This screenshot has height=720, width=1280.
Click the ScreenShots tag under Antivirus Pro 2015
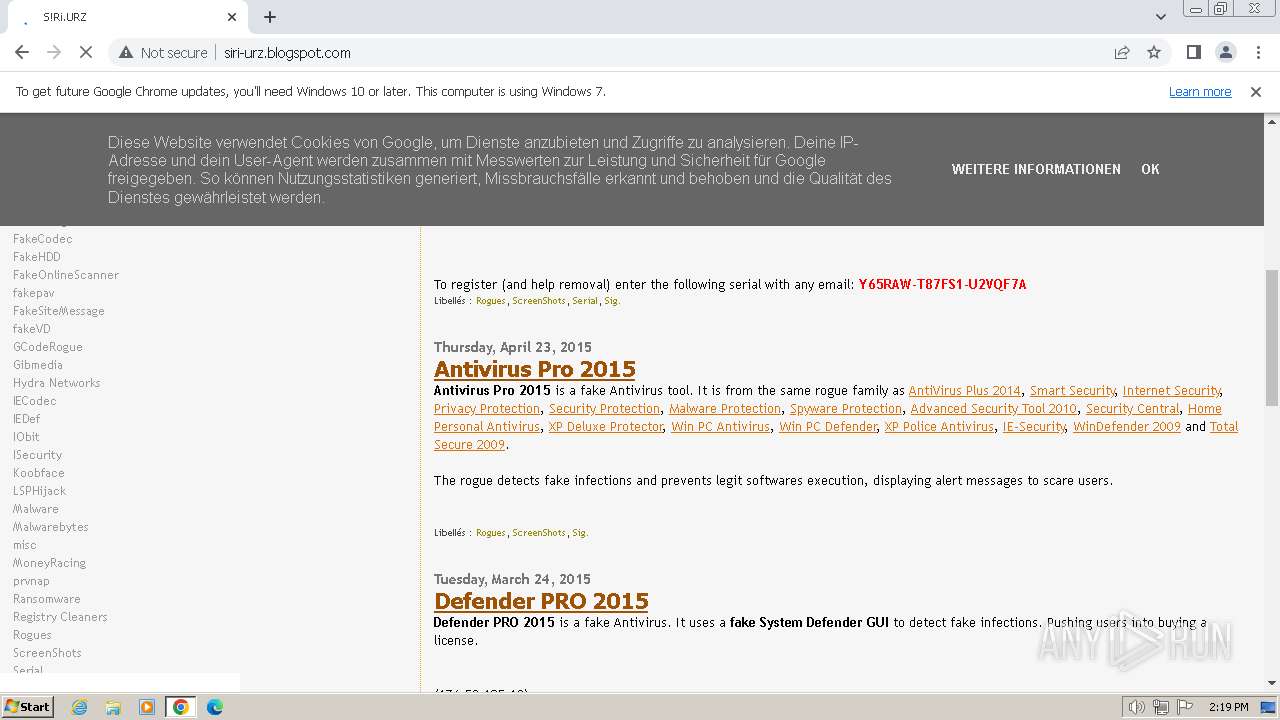[x=539, y=533]
